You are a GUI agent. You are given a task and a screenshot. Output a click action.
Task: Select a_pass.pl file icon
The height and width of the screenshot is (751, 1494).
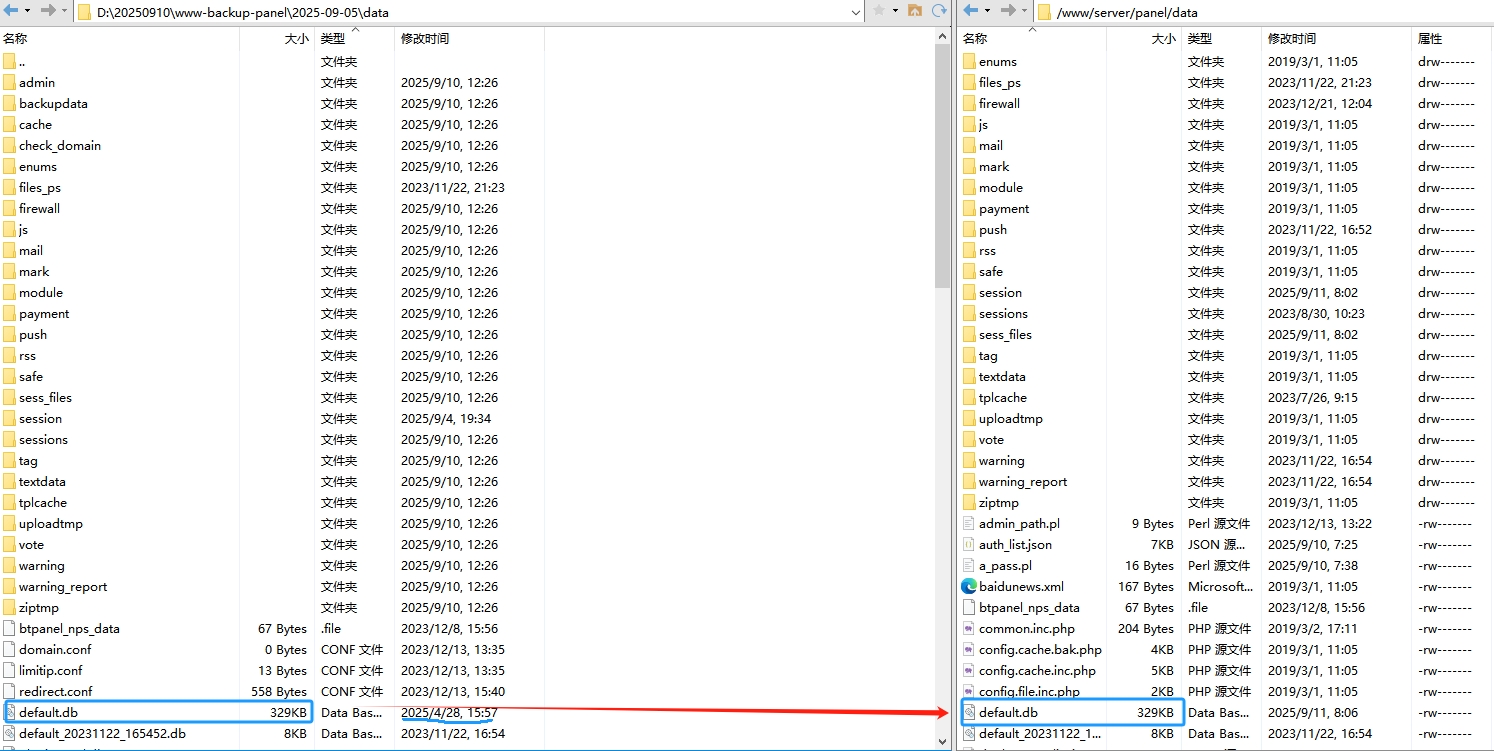point(968,565)
